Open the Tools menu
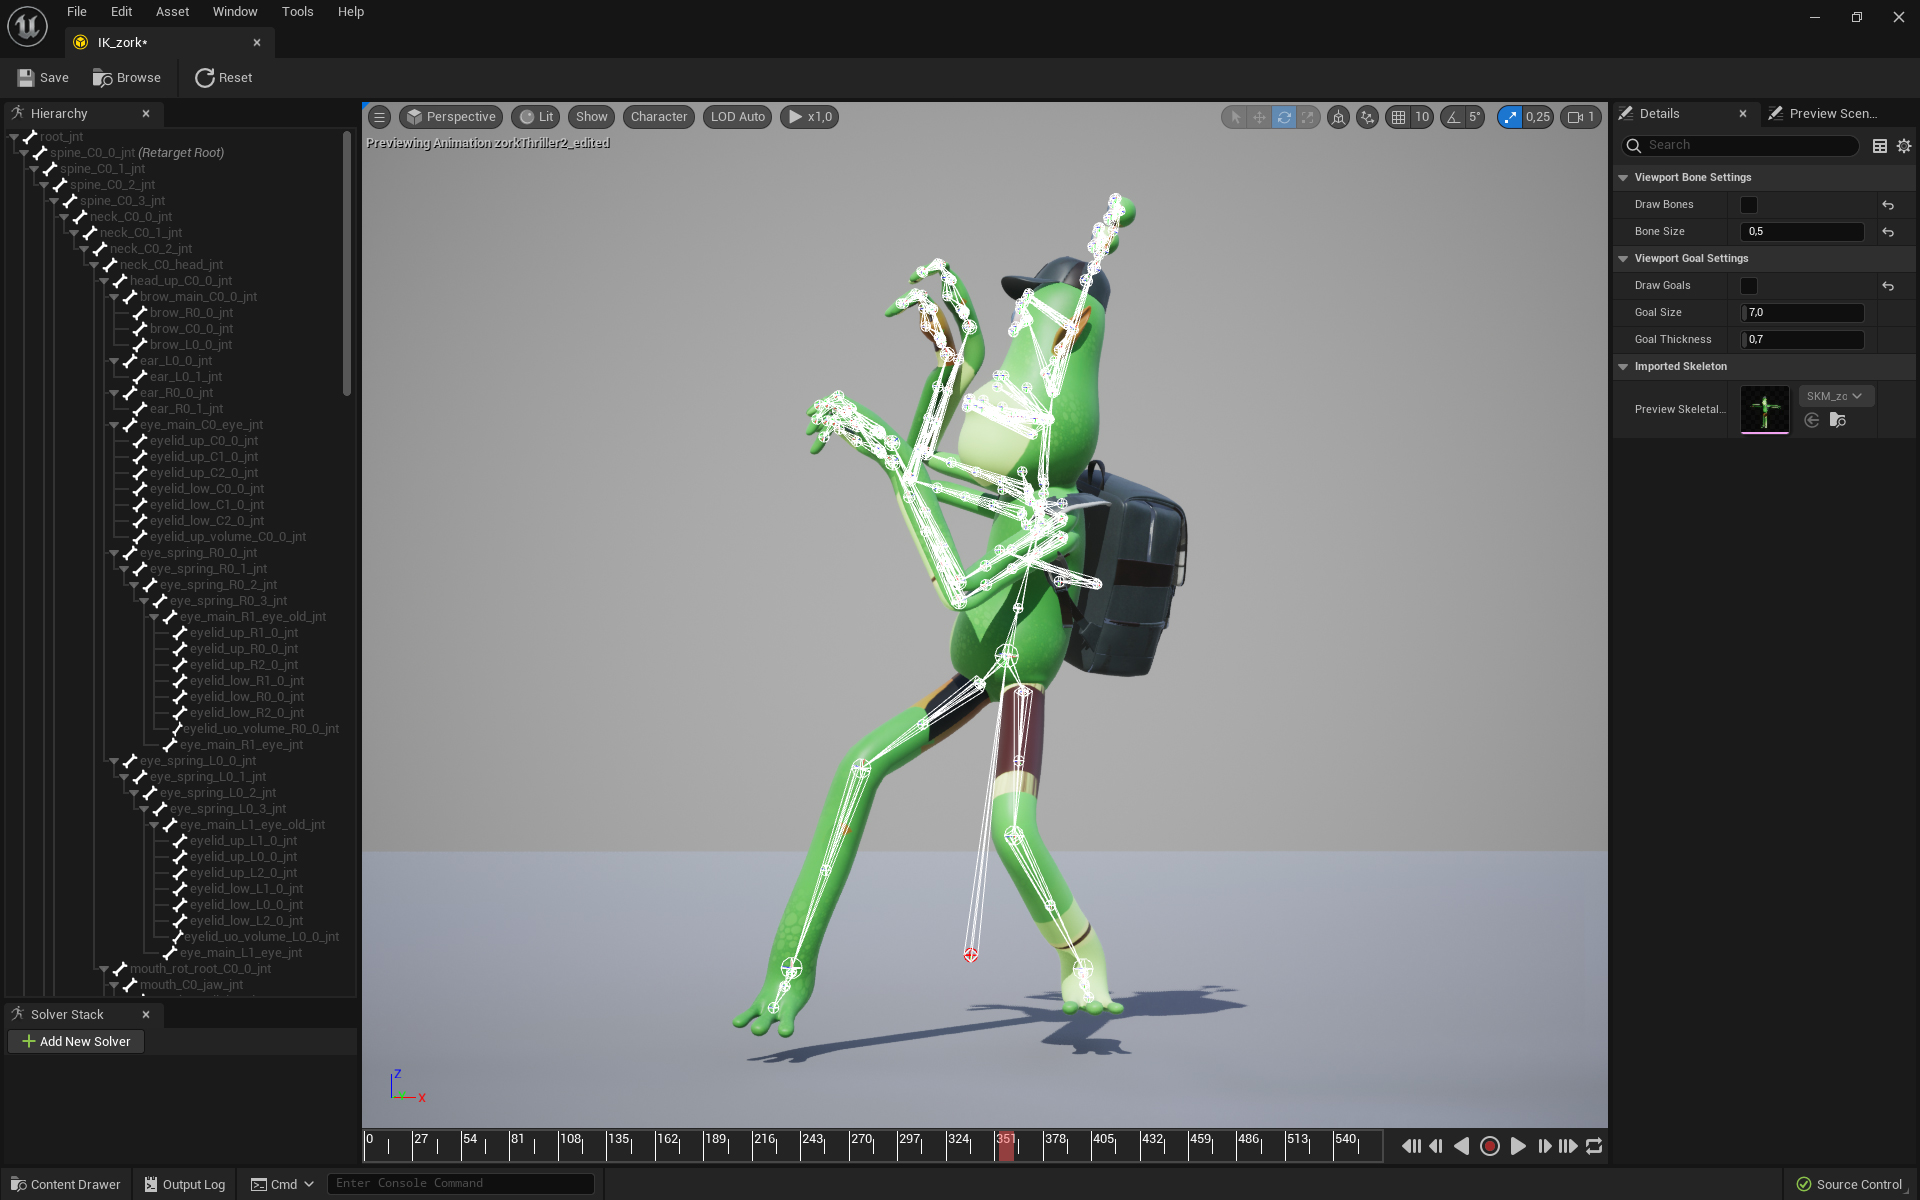1920x1200 pixels. coord(297,12)
